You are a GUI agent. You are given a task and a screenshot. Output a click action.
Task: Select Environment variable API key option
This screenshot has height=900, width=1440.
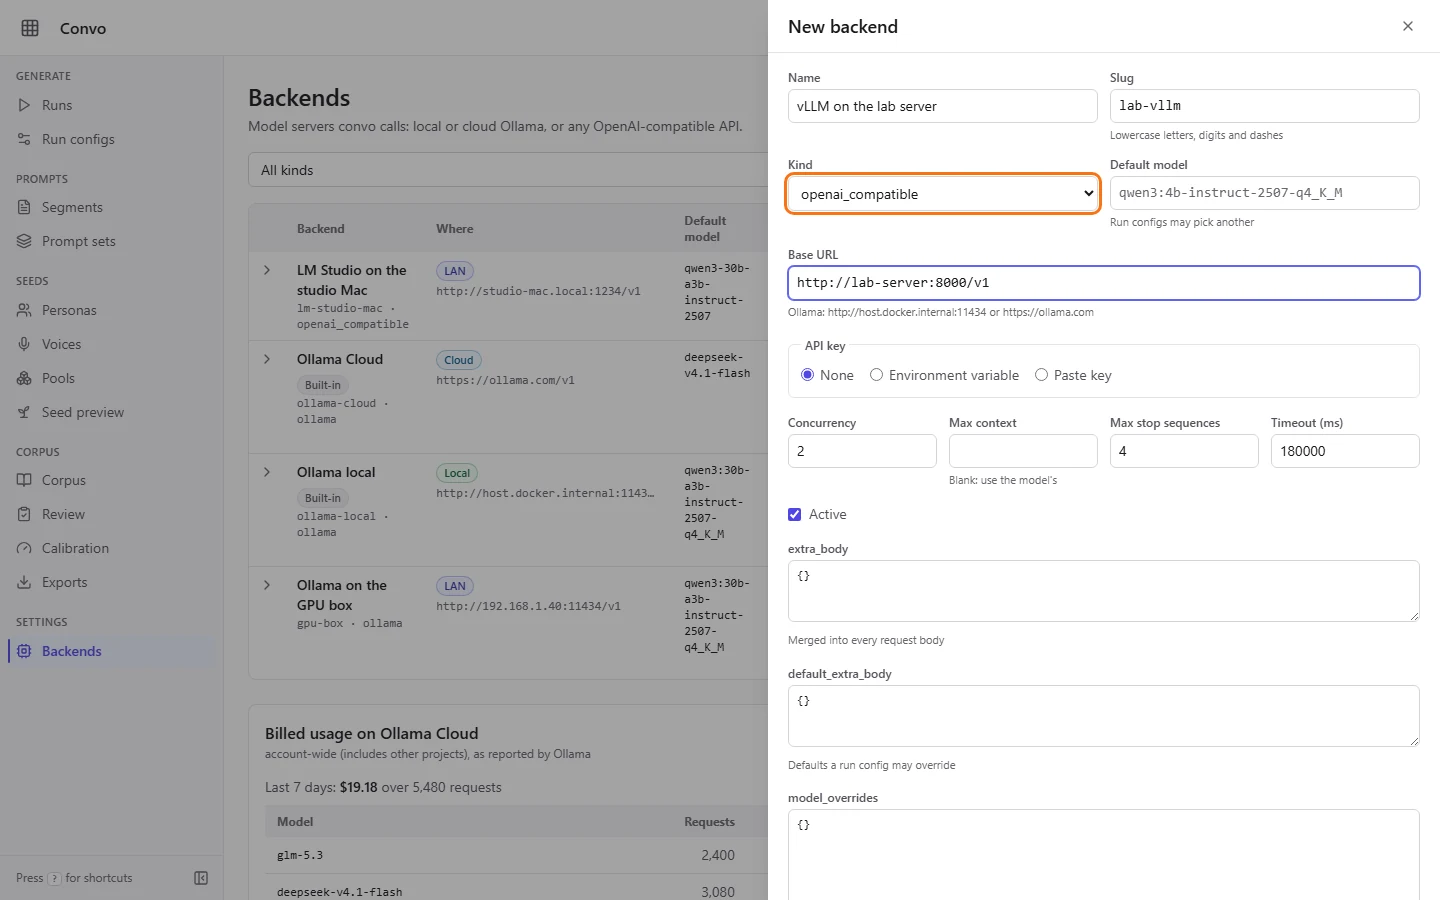pos(876,375)
